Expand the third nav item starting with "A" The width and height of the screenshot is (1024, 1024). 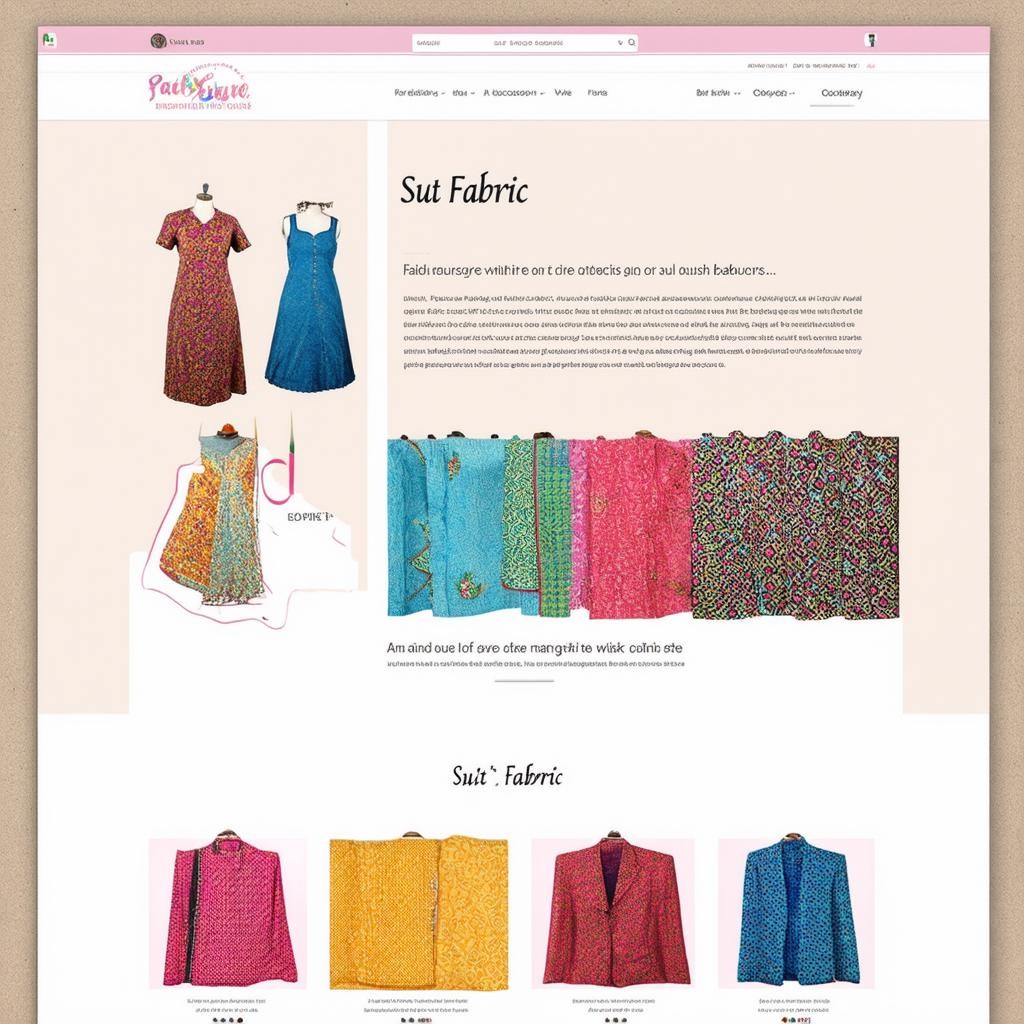(513, 93)
